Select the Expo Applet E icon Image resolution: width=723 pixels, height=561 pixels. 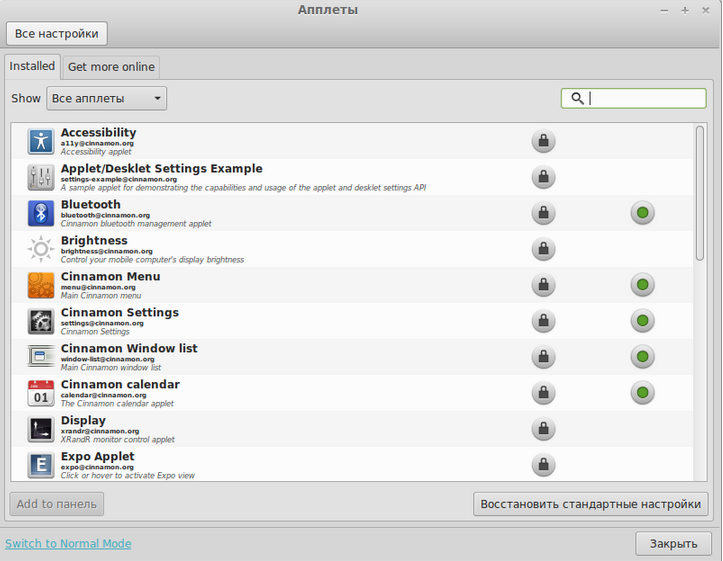click(x=41, y=465)
